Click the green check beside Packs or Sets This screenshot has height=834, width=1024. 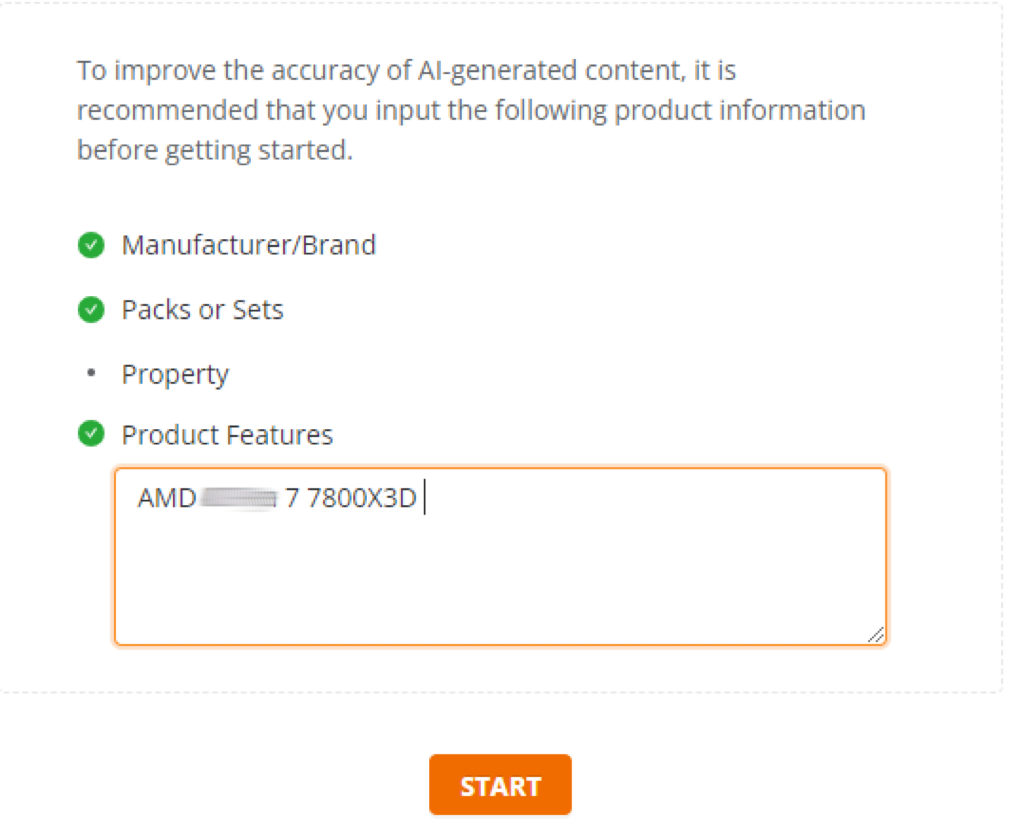91,310
